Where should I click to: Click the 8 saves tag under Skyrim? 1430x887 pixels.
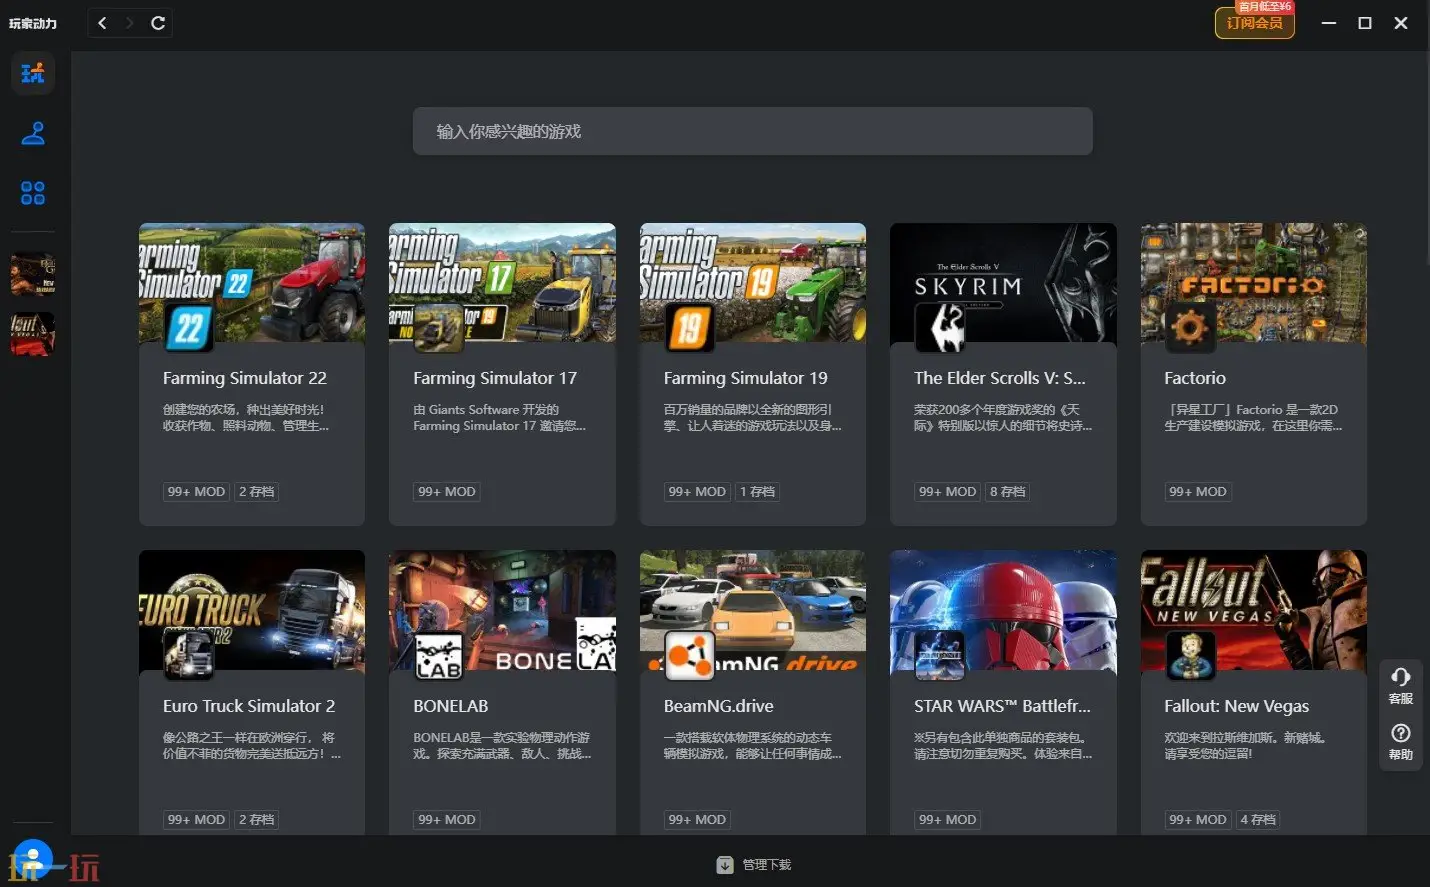coord(1007,492)
